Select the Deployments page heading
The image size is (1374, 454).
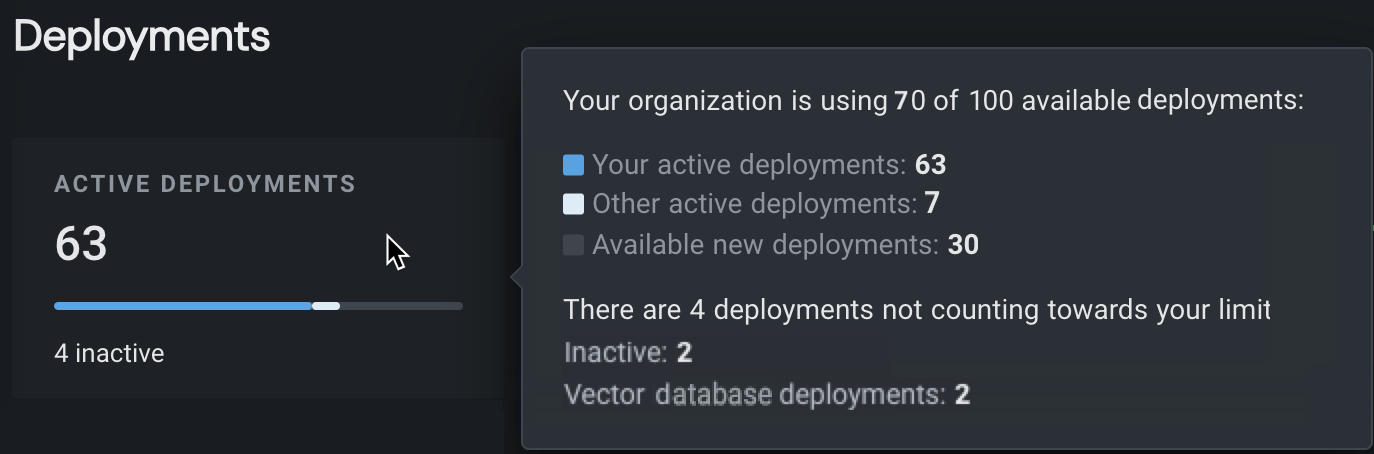[142, 36]
